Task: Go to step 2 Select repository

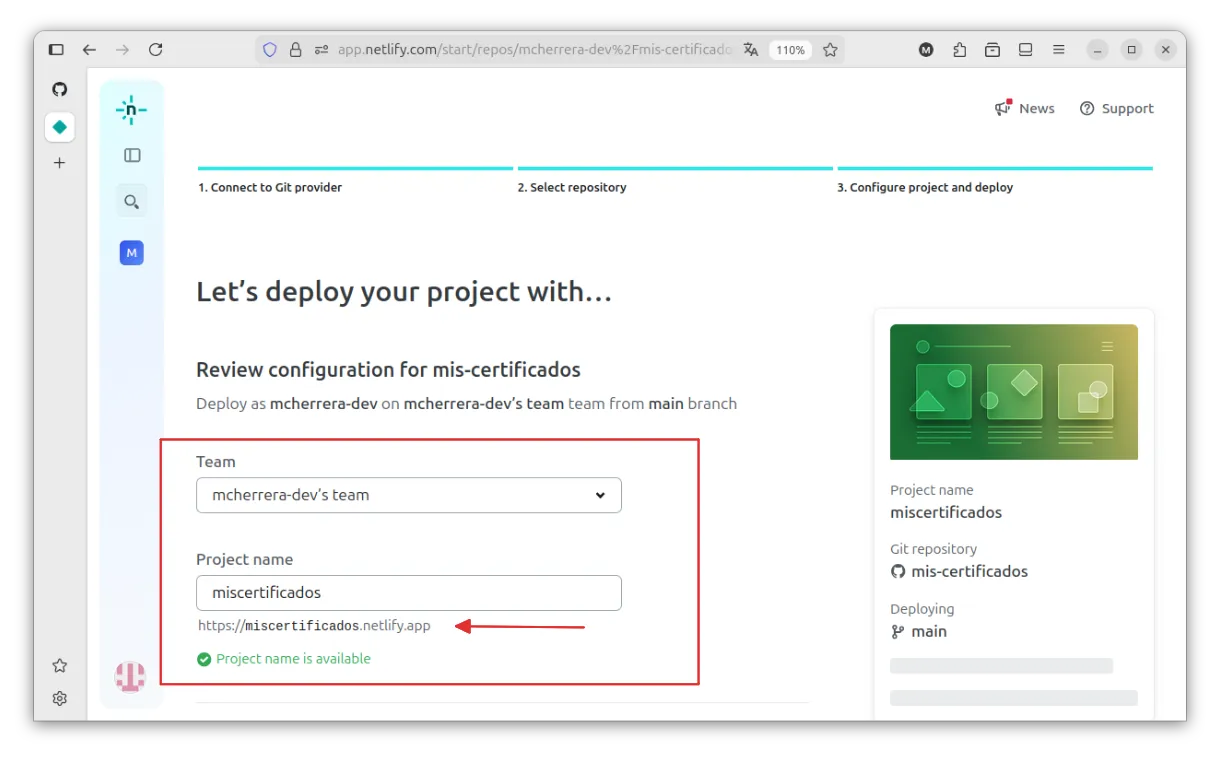Action: (572, 187)
